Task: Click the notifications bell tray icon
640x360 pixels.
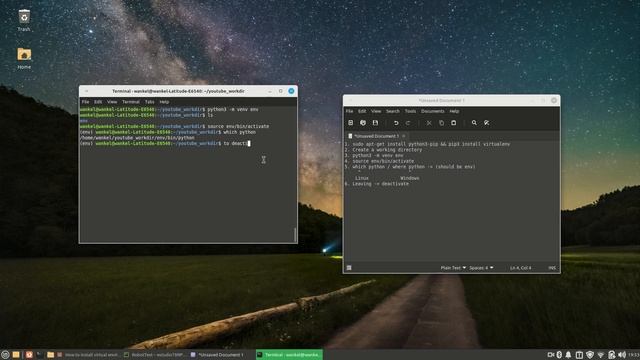Action: click(x=568, y=355)
